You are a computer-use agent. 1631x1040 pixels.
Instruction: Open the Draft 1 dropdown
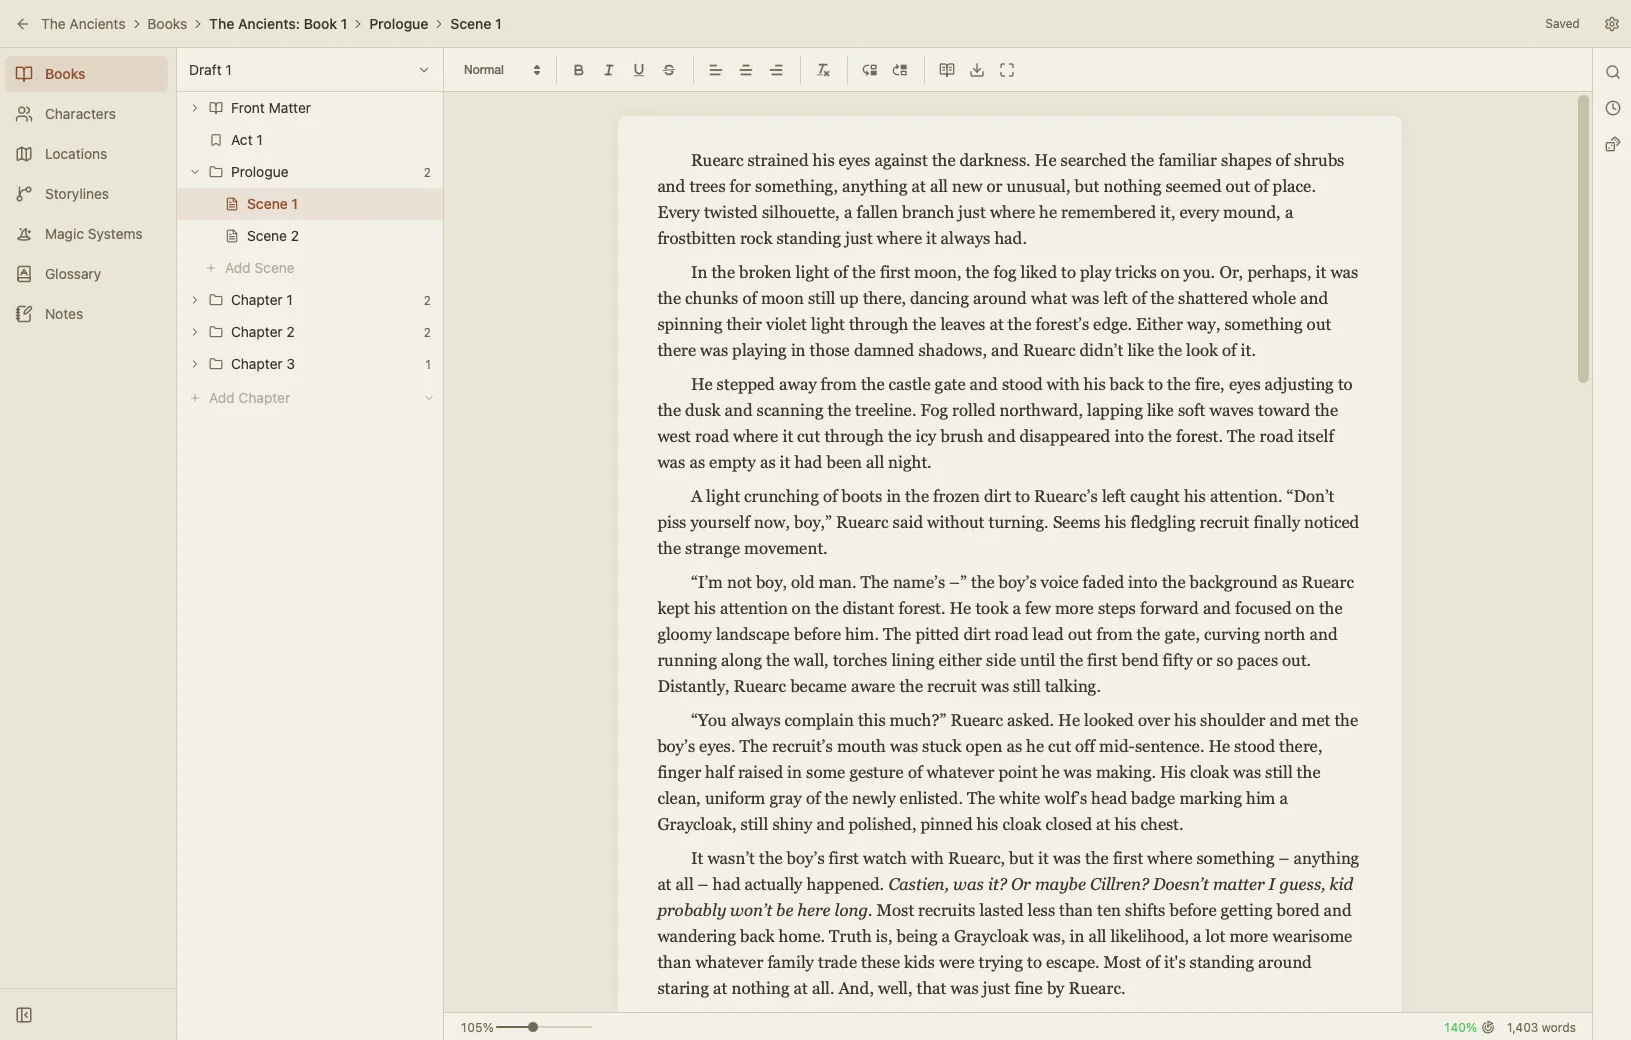coord(309,70)
